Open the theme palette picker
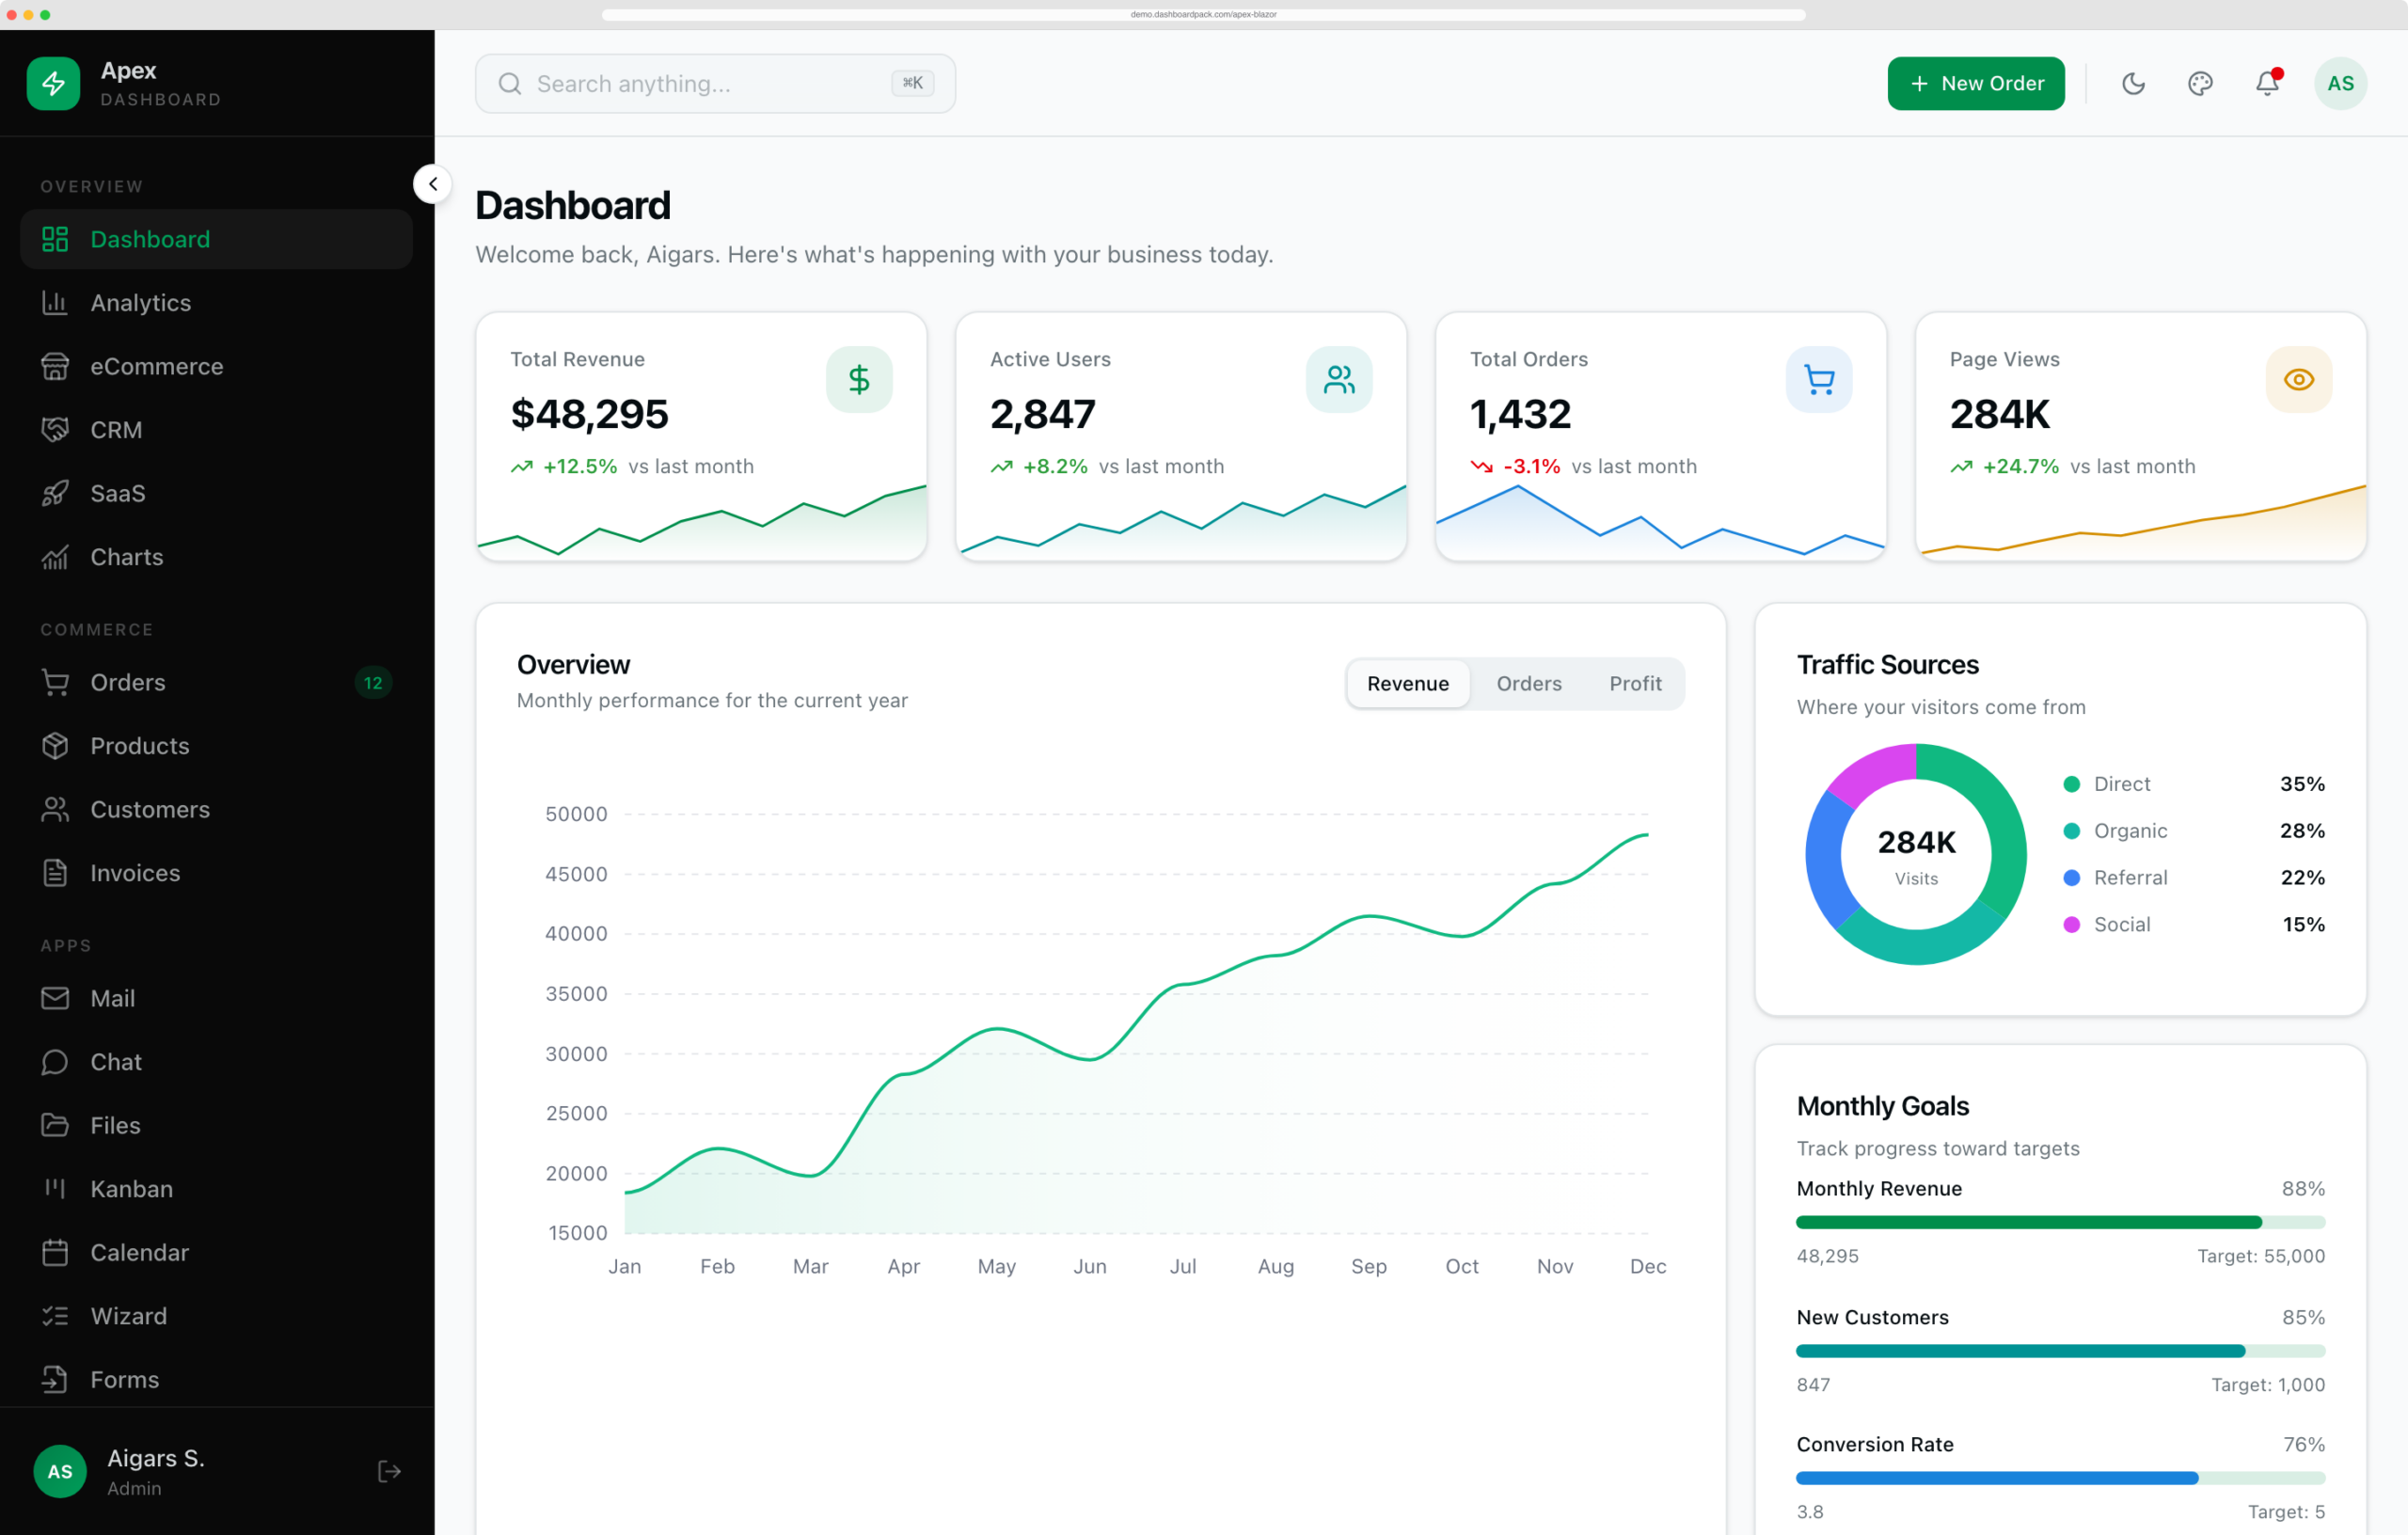Image resolution: width=2408 pixels, height=1535 pixels. (2200, 83)
